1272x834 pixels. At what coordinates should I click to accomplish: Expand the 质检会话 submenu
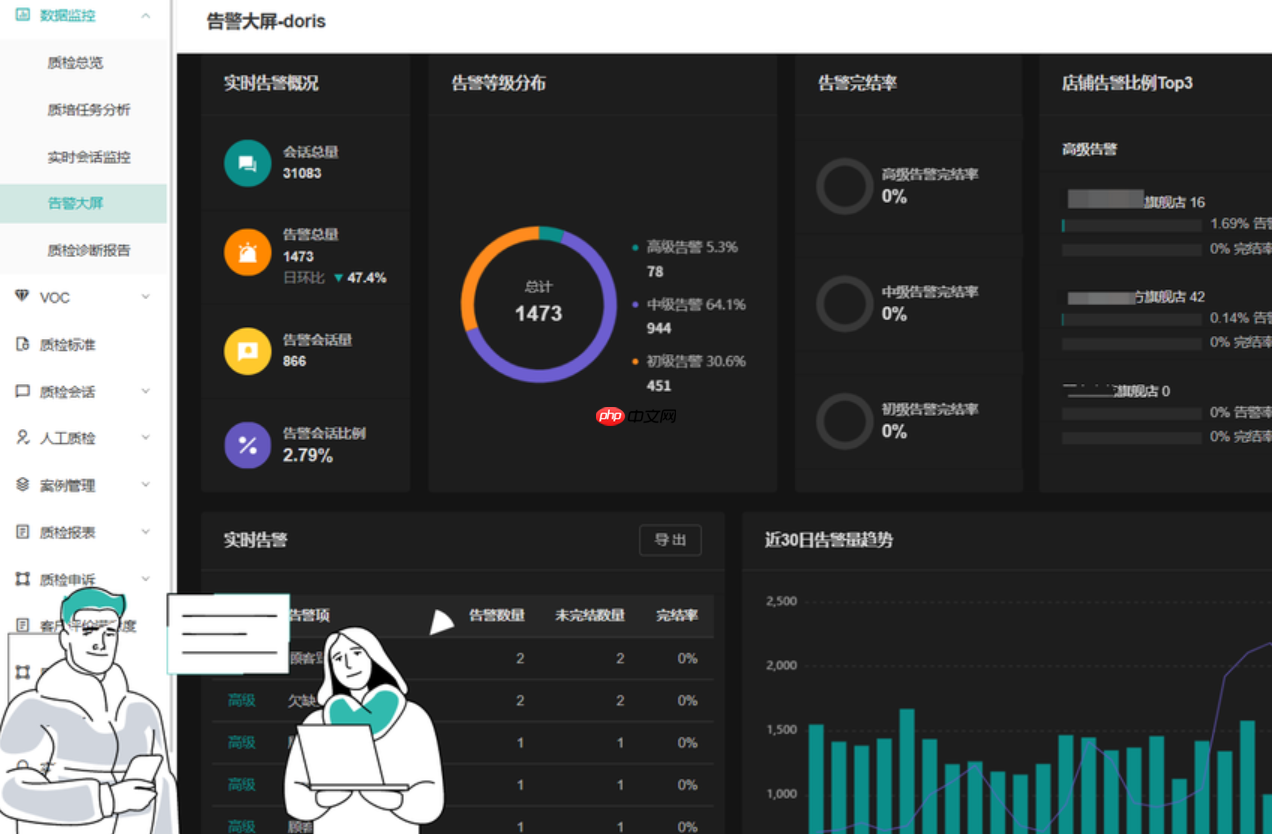point(146,391)
